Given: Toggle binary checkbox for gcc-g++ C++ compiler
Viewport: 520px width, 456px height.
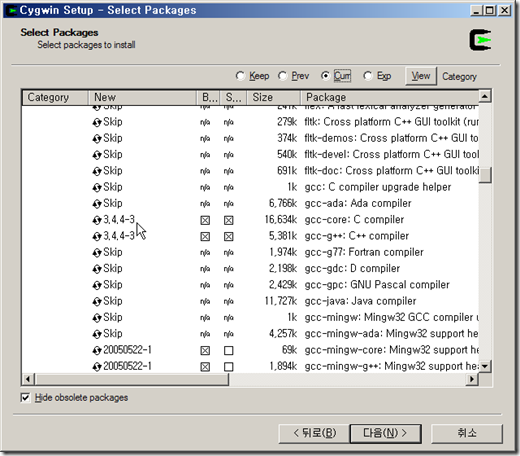Looking at the screenshot, I should coord(205,237).
